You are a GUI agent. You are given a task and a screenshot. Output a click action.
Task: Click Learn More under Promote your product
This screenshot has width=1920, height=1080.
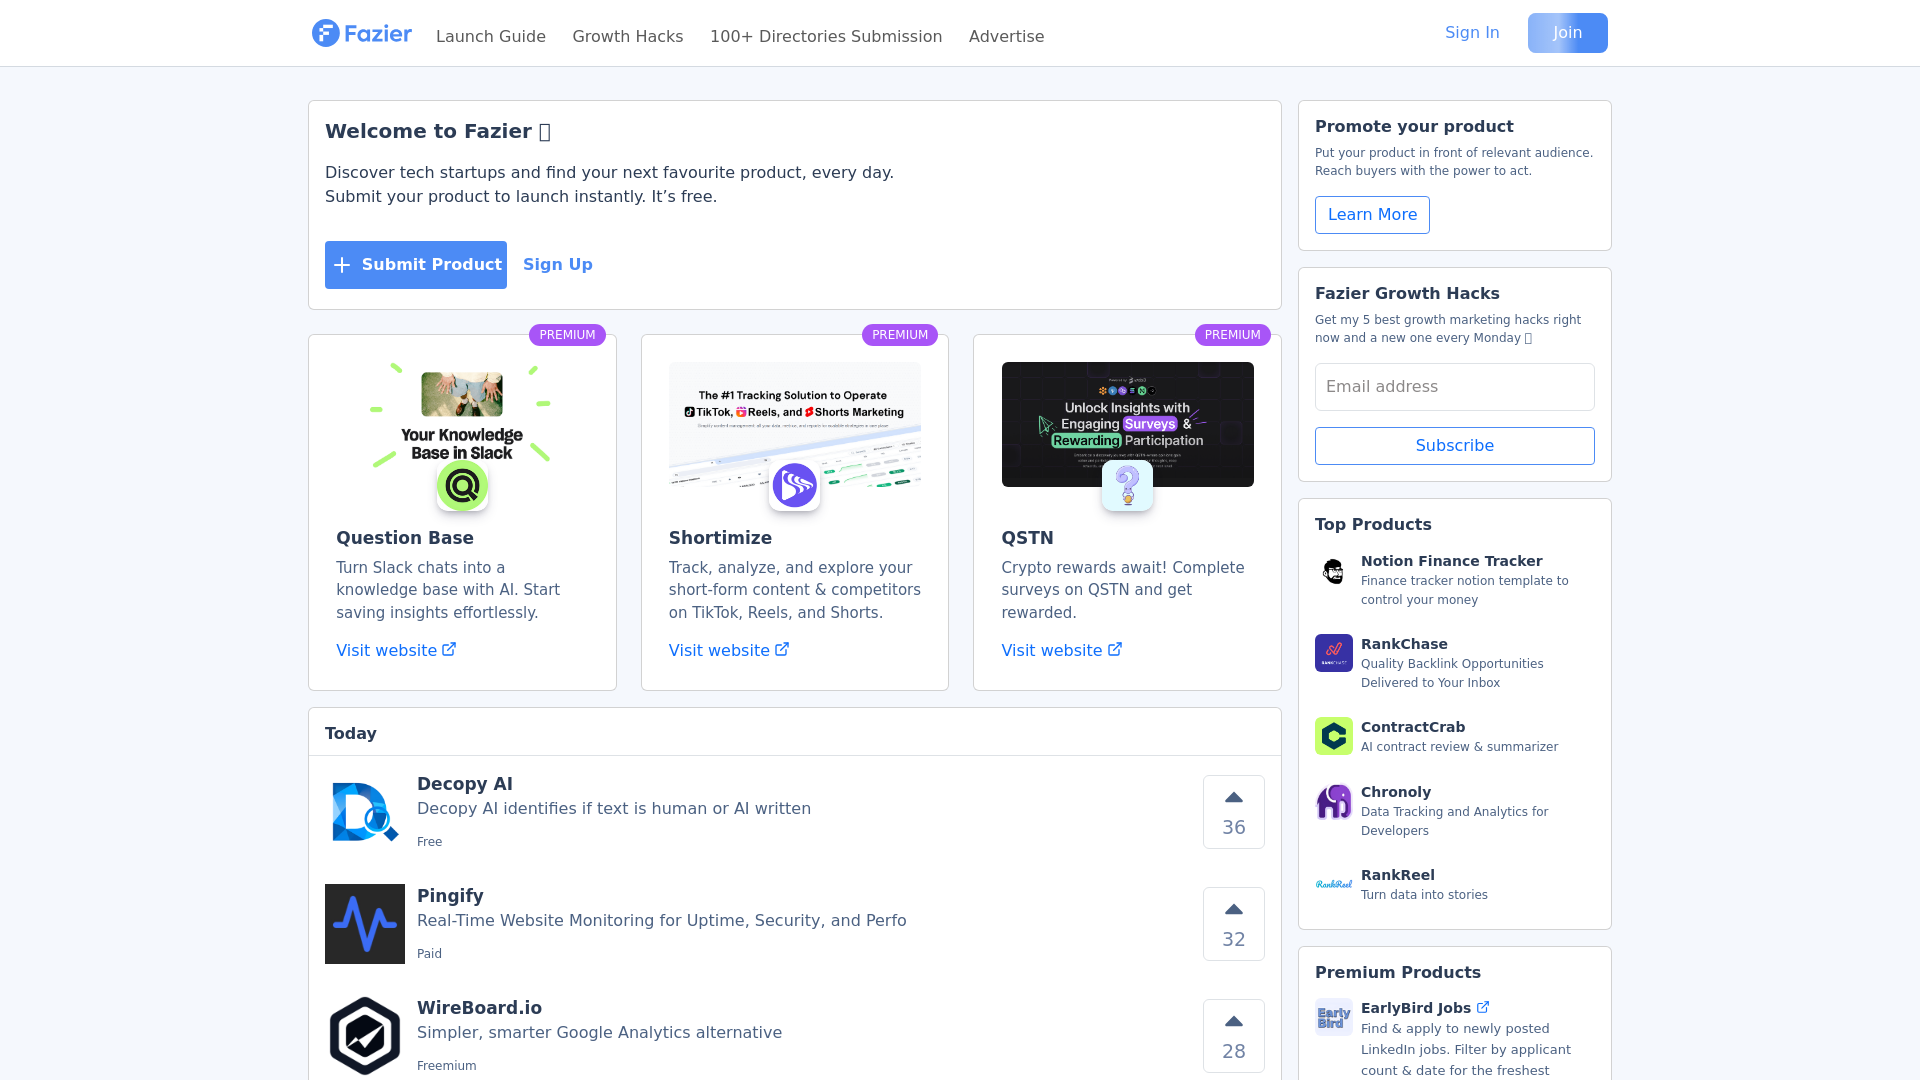coord(1372,215)
